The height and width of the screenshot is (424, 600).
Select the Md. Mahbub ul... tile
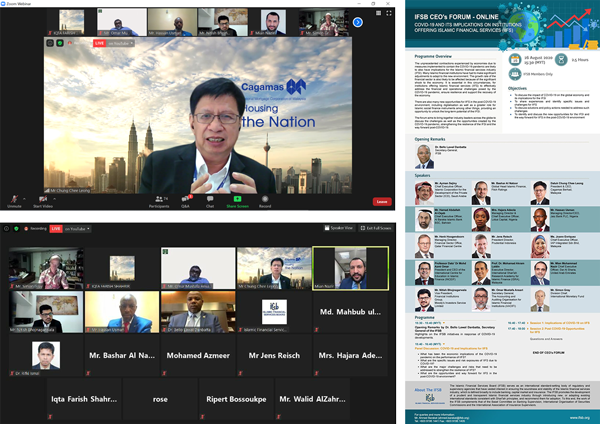coord(350,312)
